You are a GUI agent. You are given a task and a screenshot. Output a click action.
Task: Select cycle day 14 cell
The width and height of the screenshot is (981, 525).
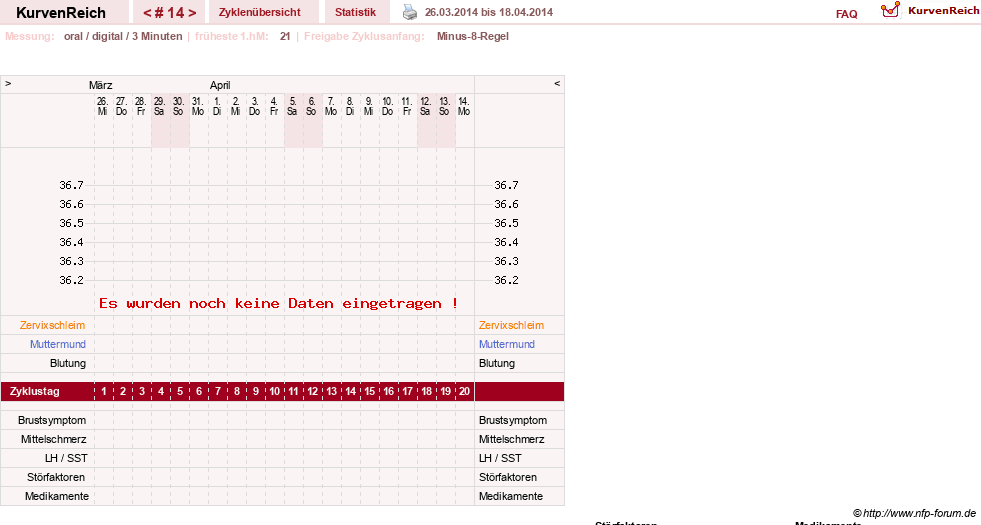tap(350, 391)
